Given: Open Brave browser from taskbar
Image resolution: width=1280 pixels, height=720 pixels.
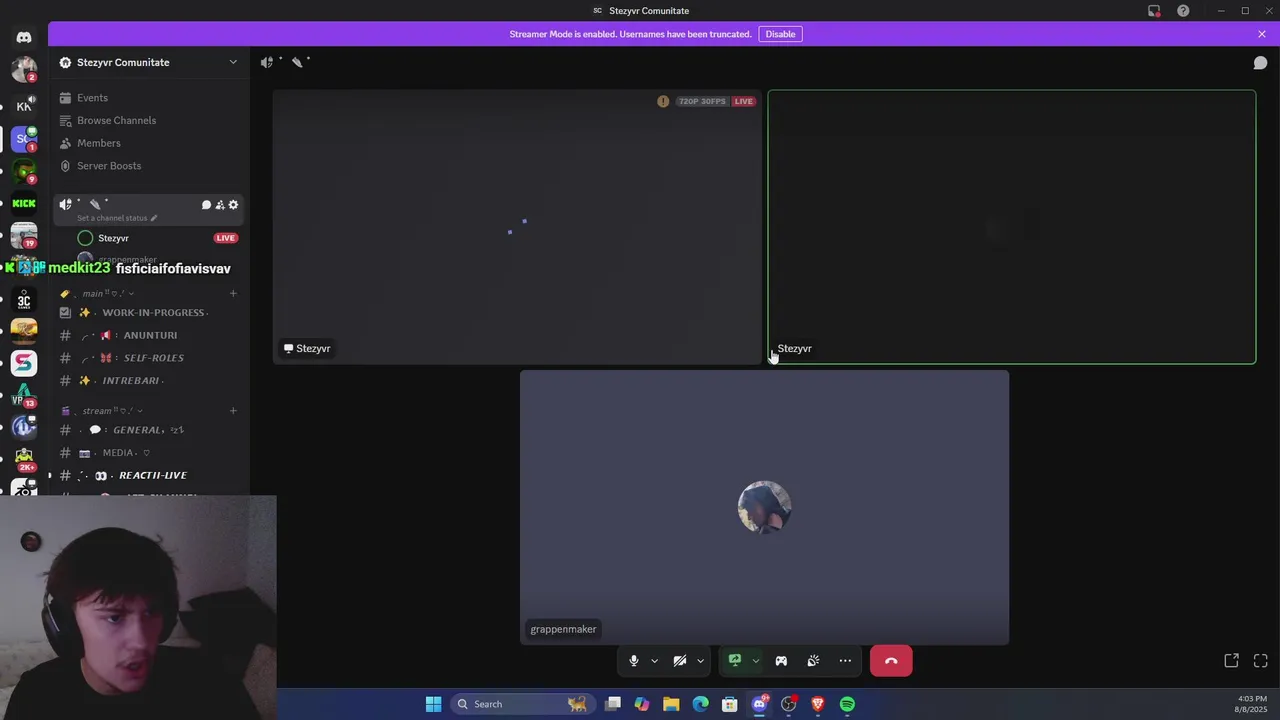Looking at the screenshot, I should tap(818, 704).
